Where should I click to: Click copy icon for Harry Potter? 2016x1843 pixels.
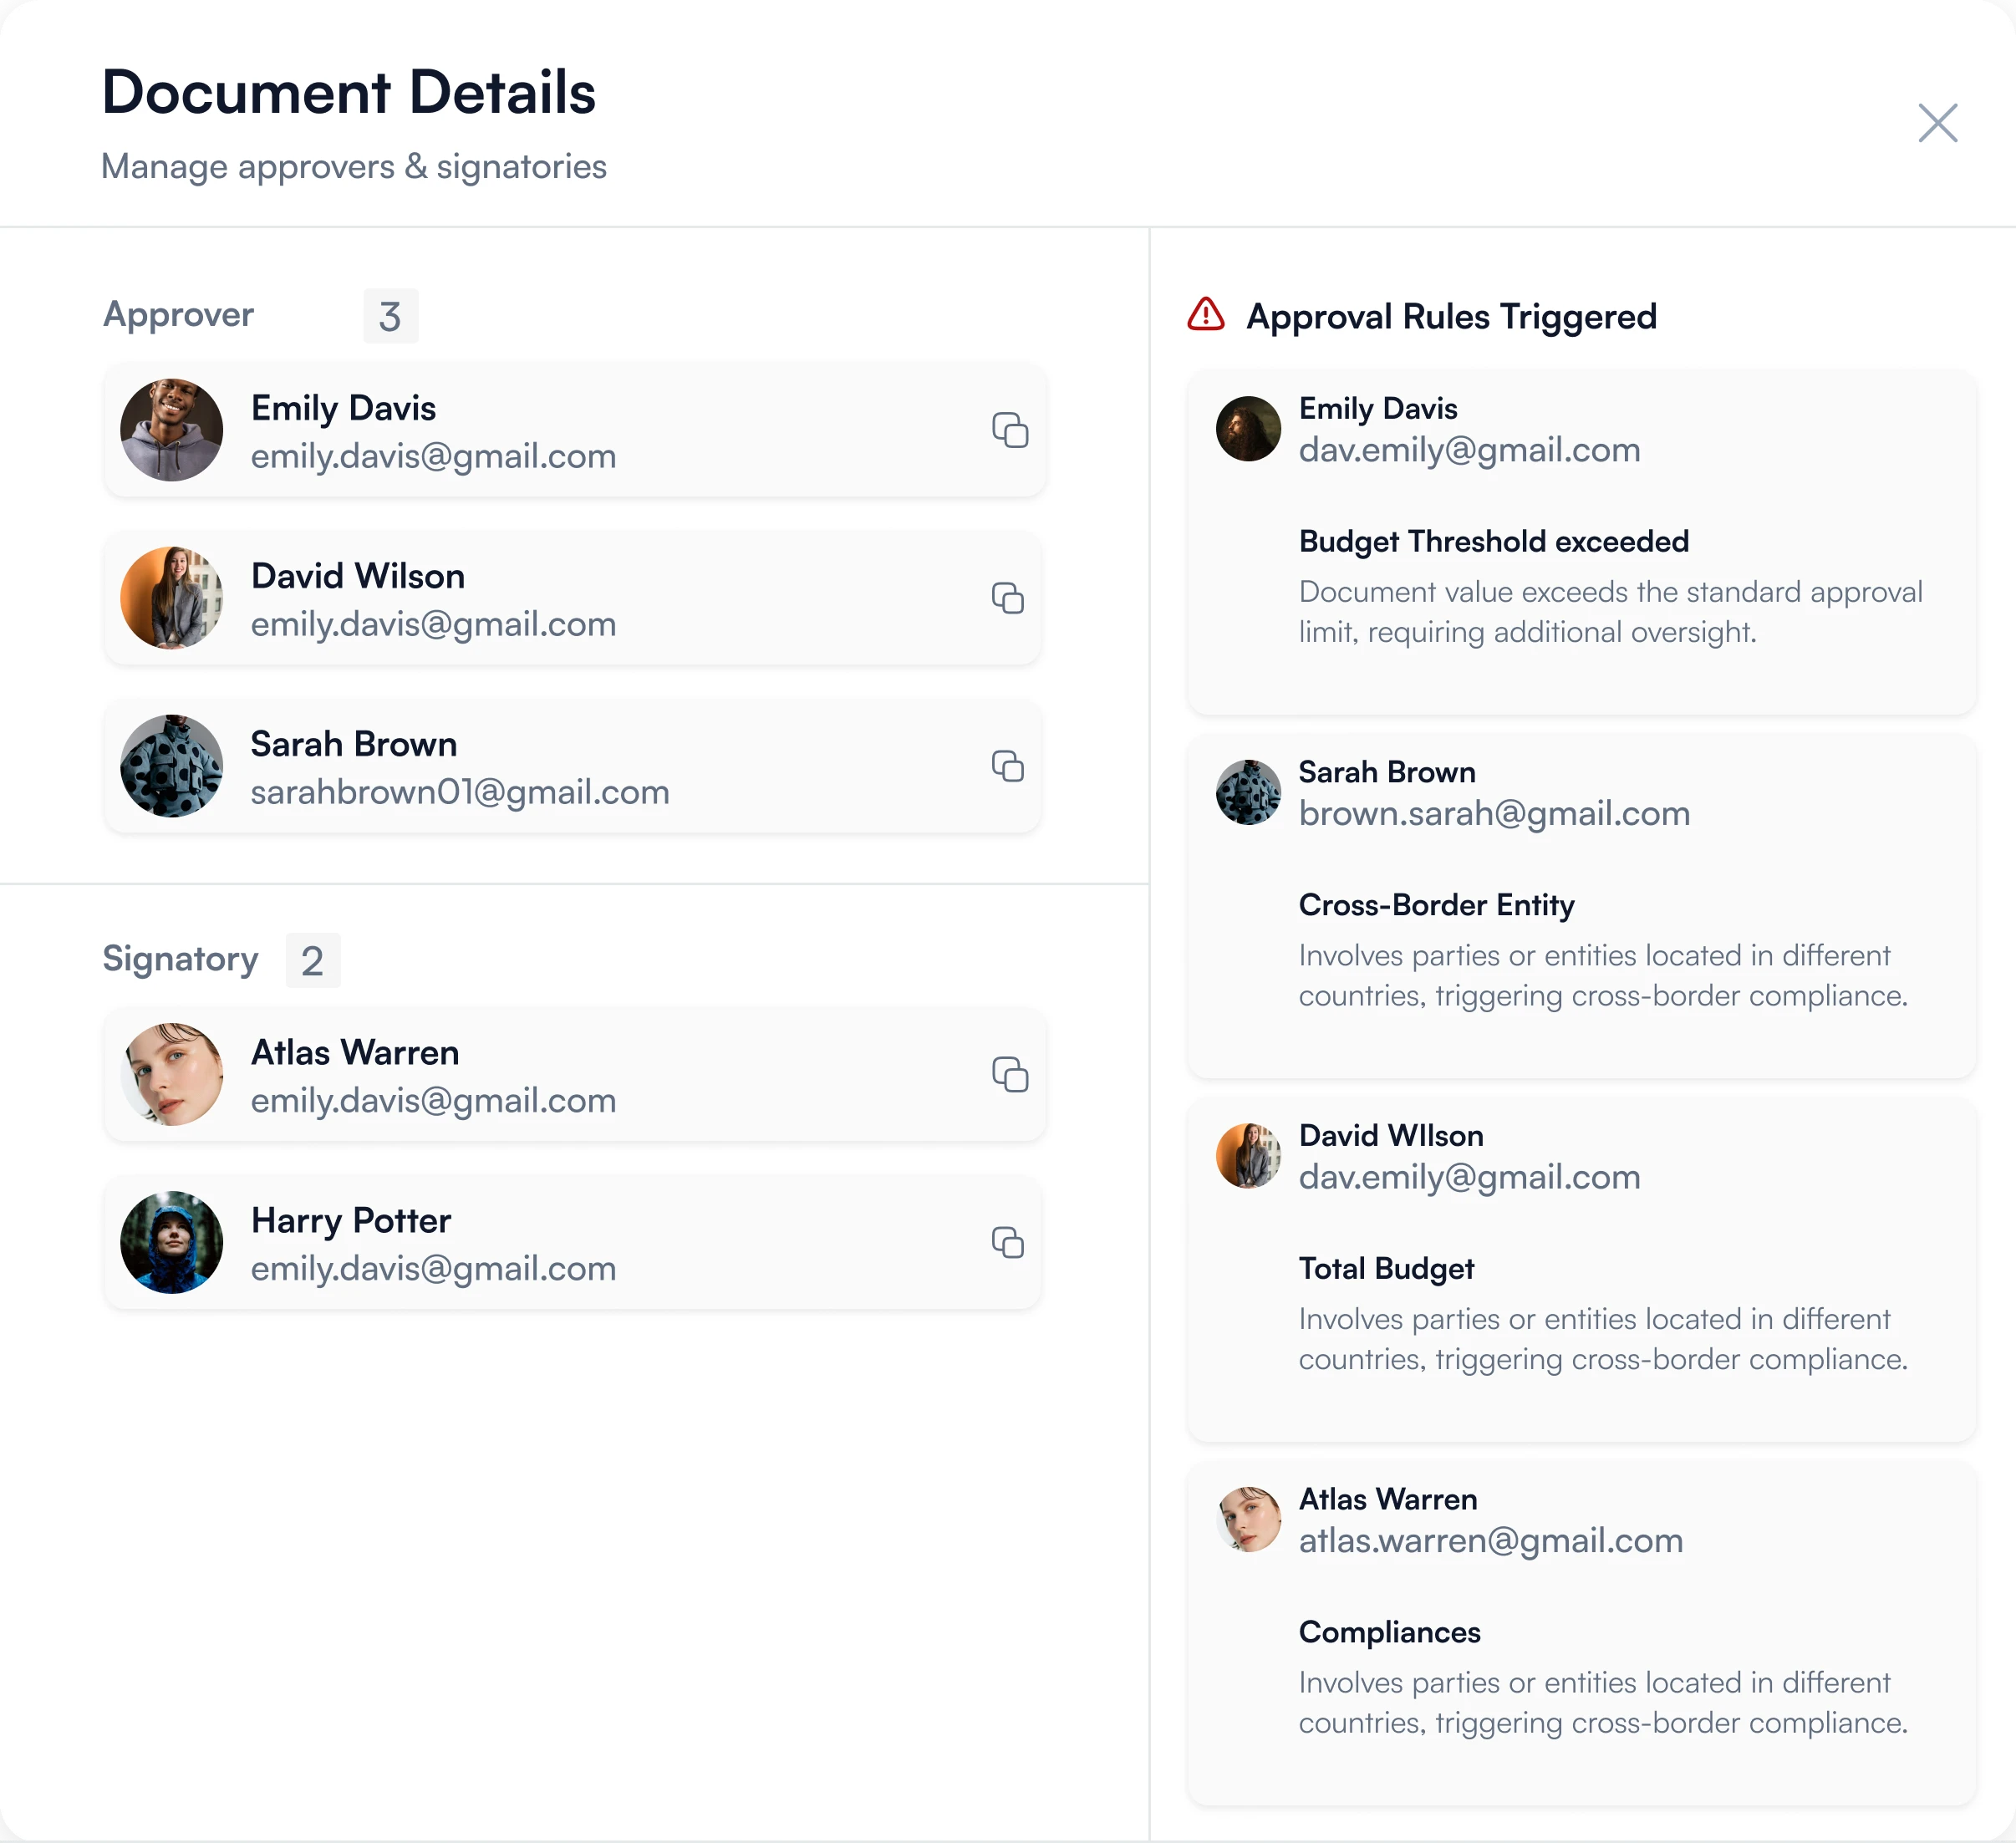point(1007,1242)
